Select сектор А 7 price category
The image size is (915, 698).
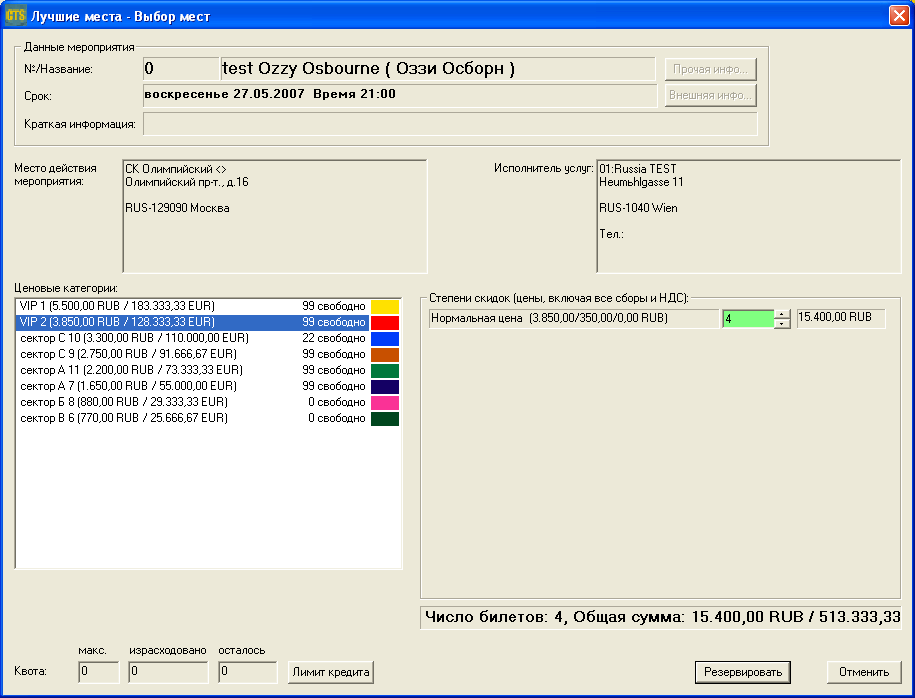(192, 386)
